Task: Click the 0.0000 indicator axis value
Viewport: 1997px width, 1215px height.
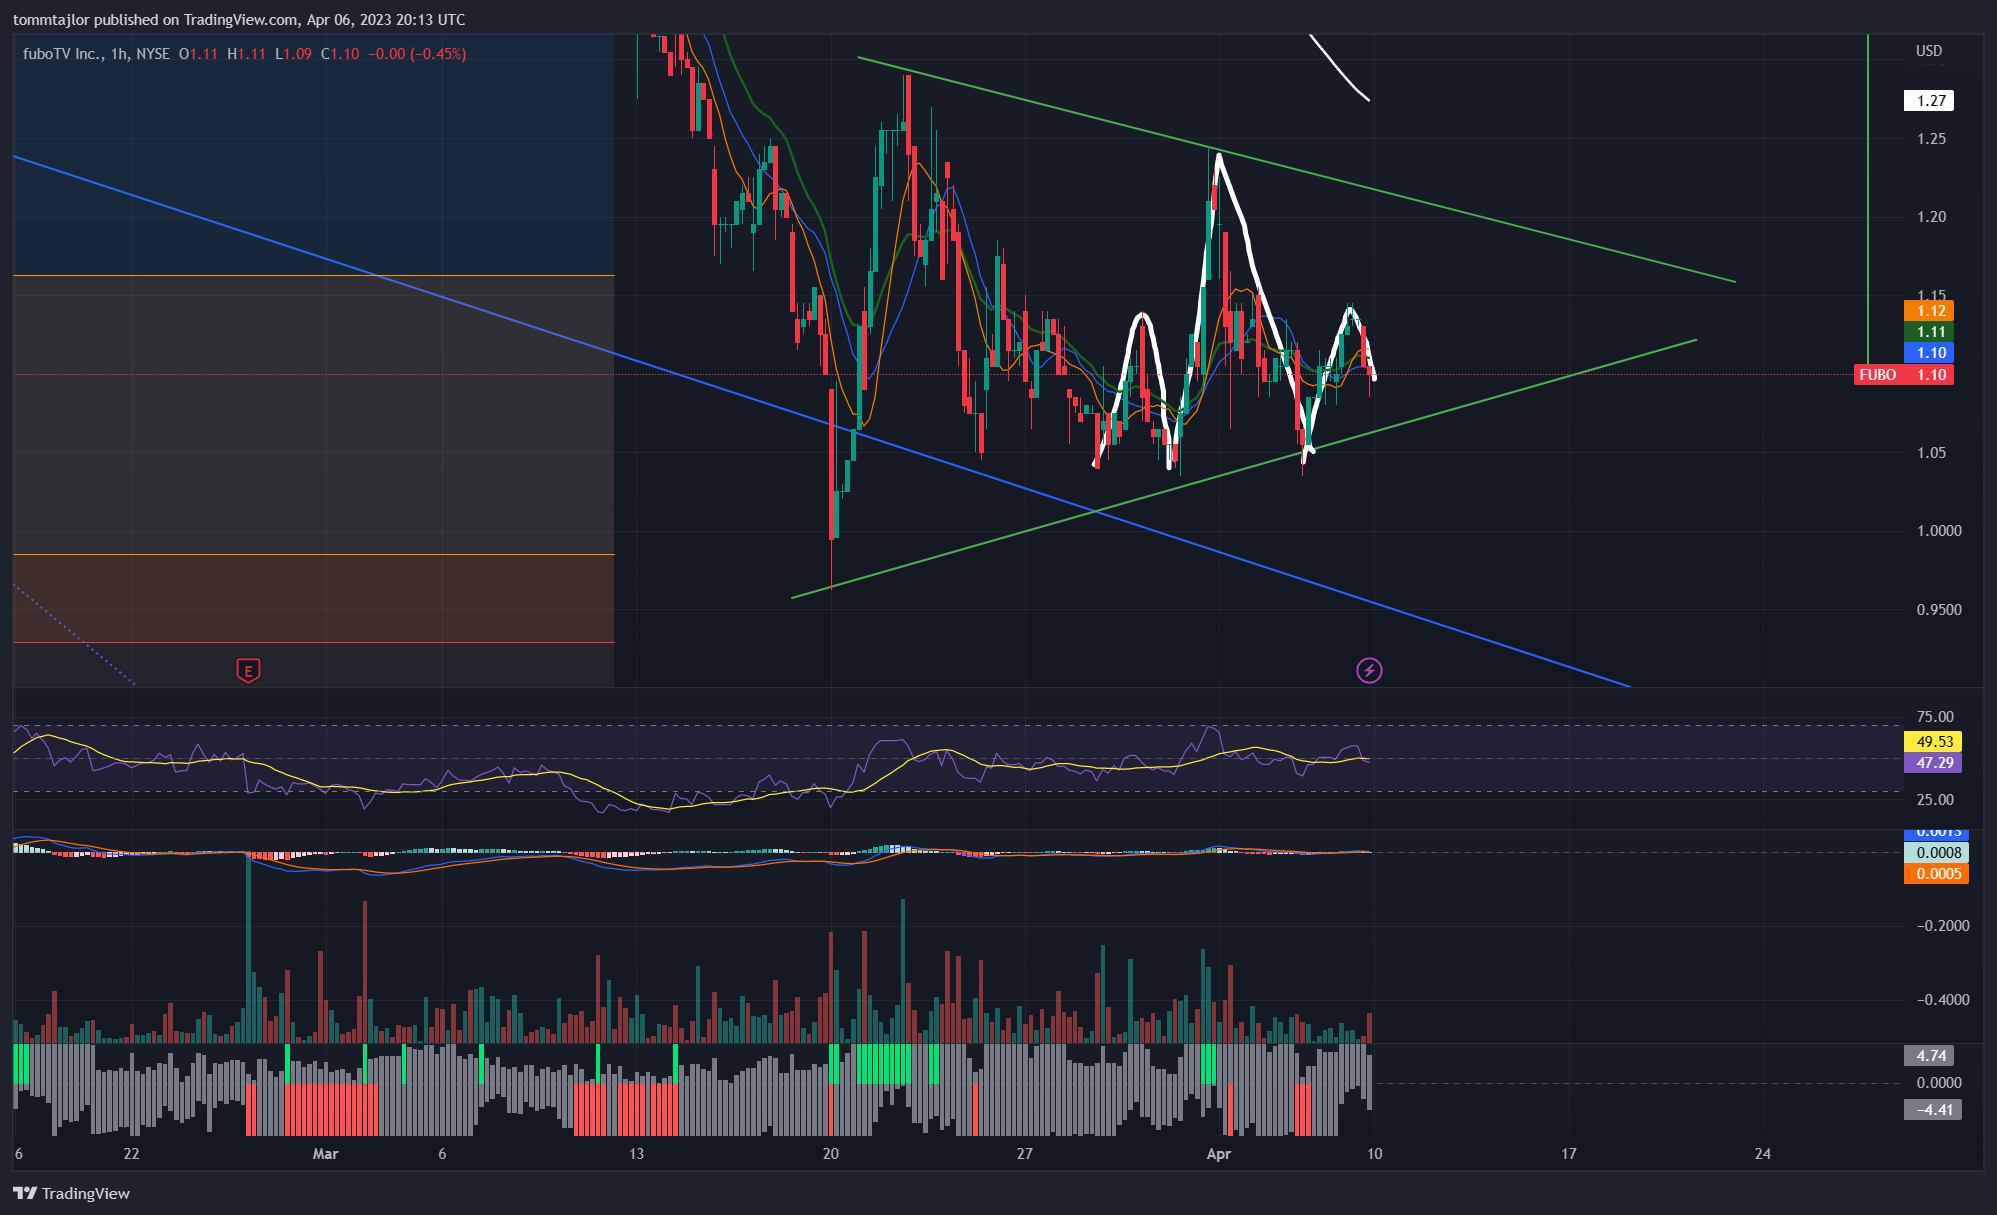Action: click(x=1938, y=1082)
